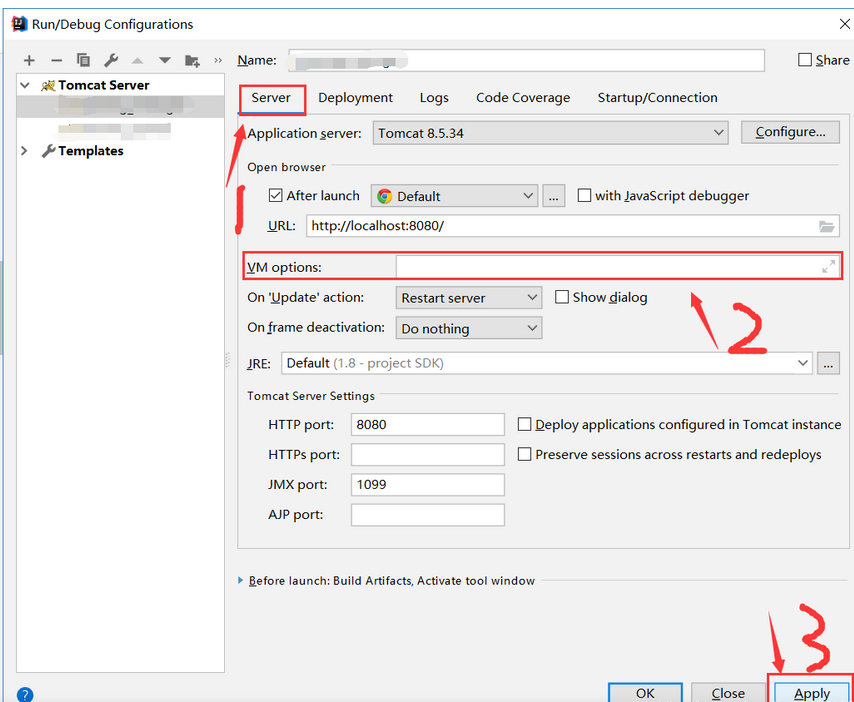The width and height of the screenshot is (854, 702).
Task: Click the Configure... button
Action: click(790, 132)
